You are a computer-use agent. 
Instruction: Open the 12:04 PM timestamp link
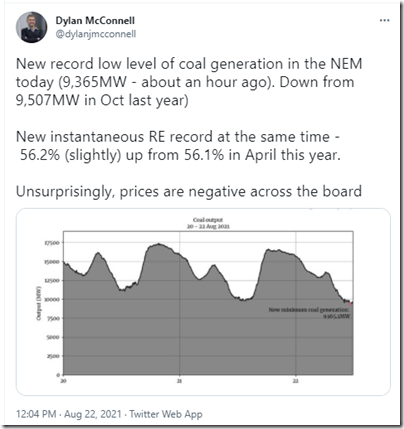coord(36,414)
